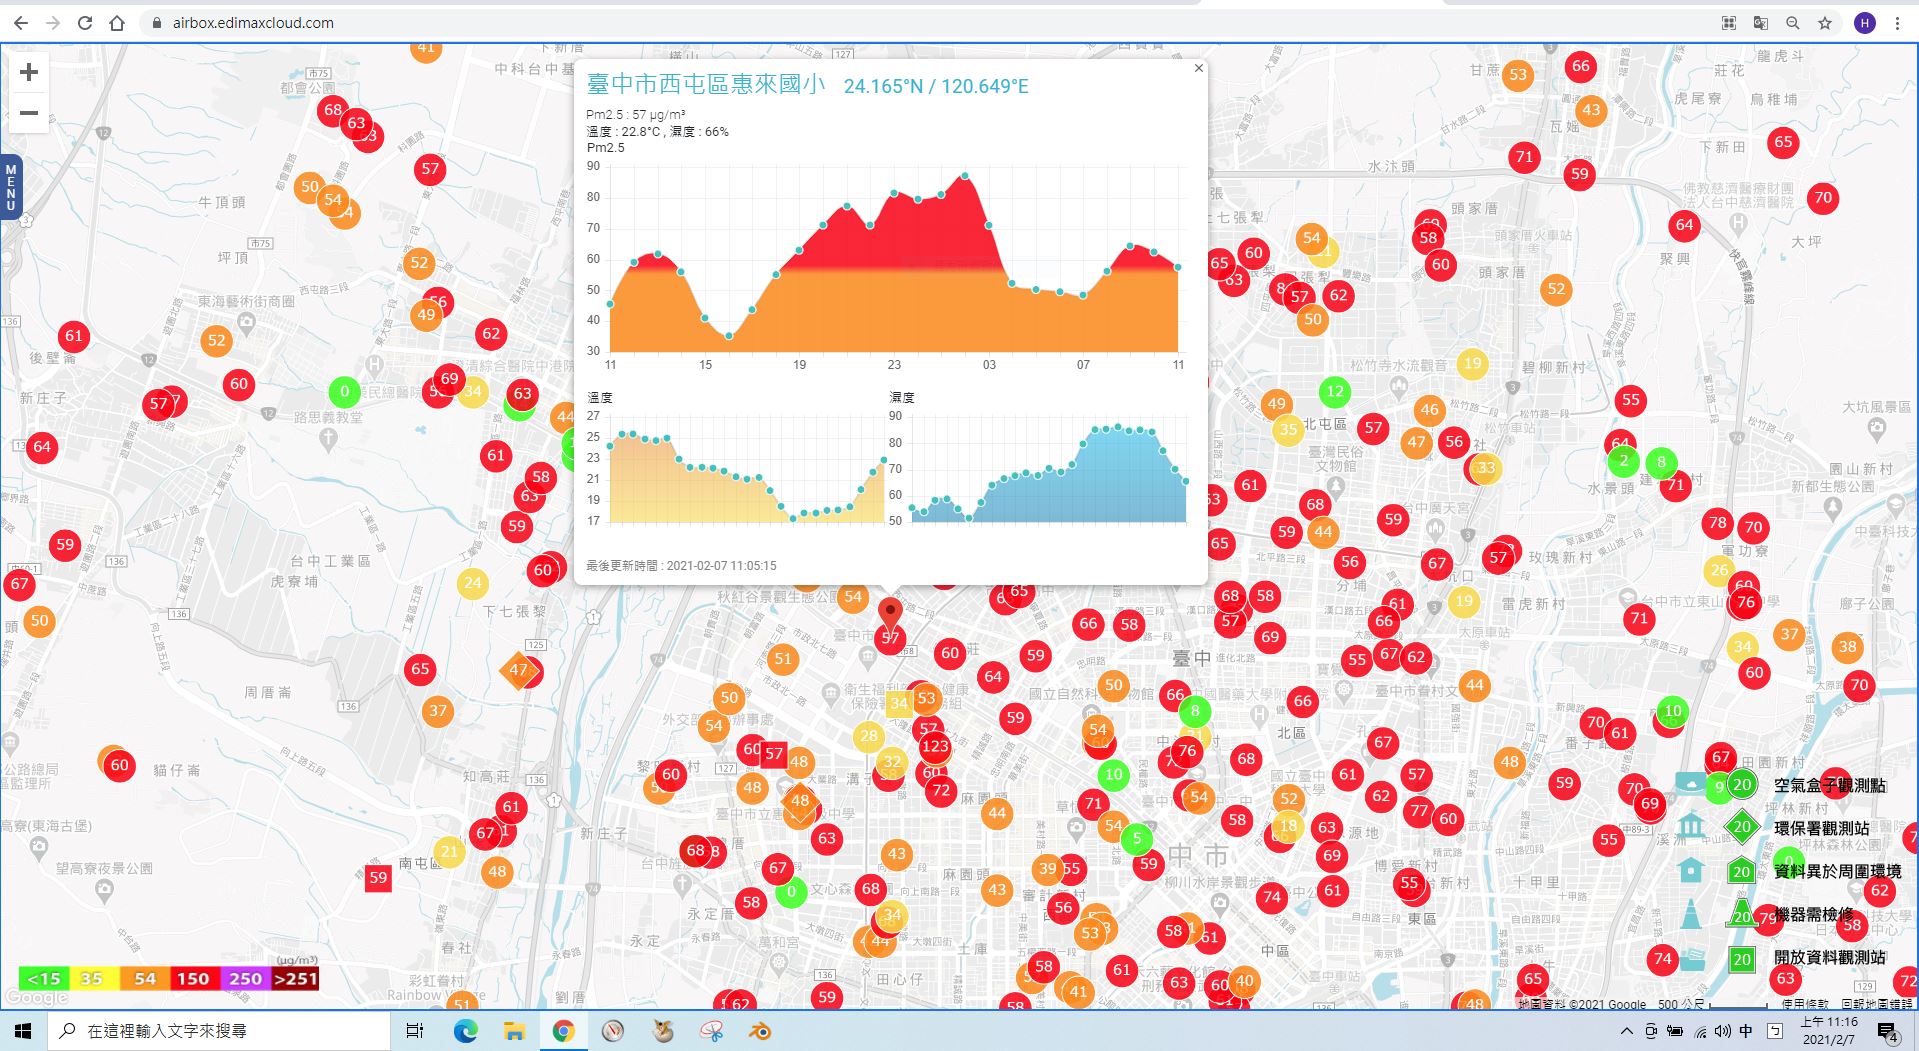Click station title 臺中市西屯區惠來國小
This screenshot has width=1919, height=1051.
tap(706, 84)
